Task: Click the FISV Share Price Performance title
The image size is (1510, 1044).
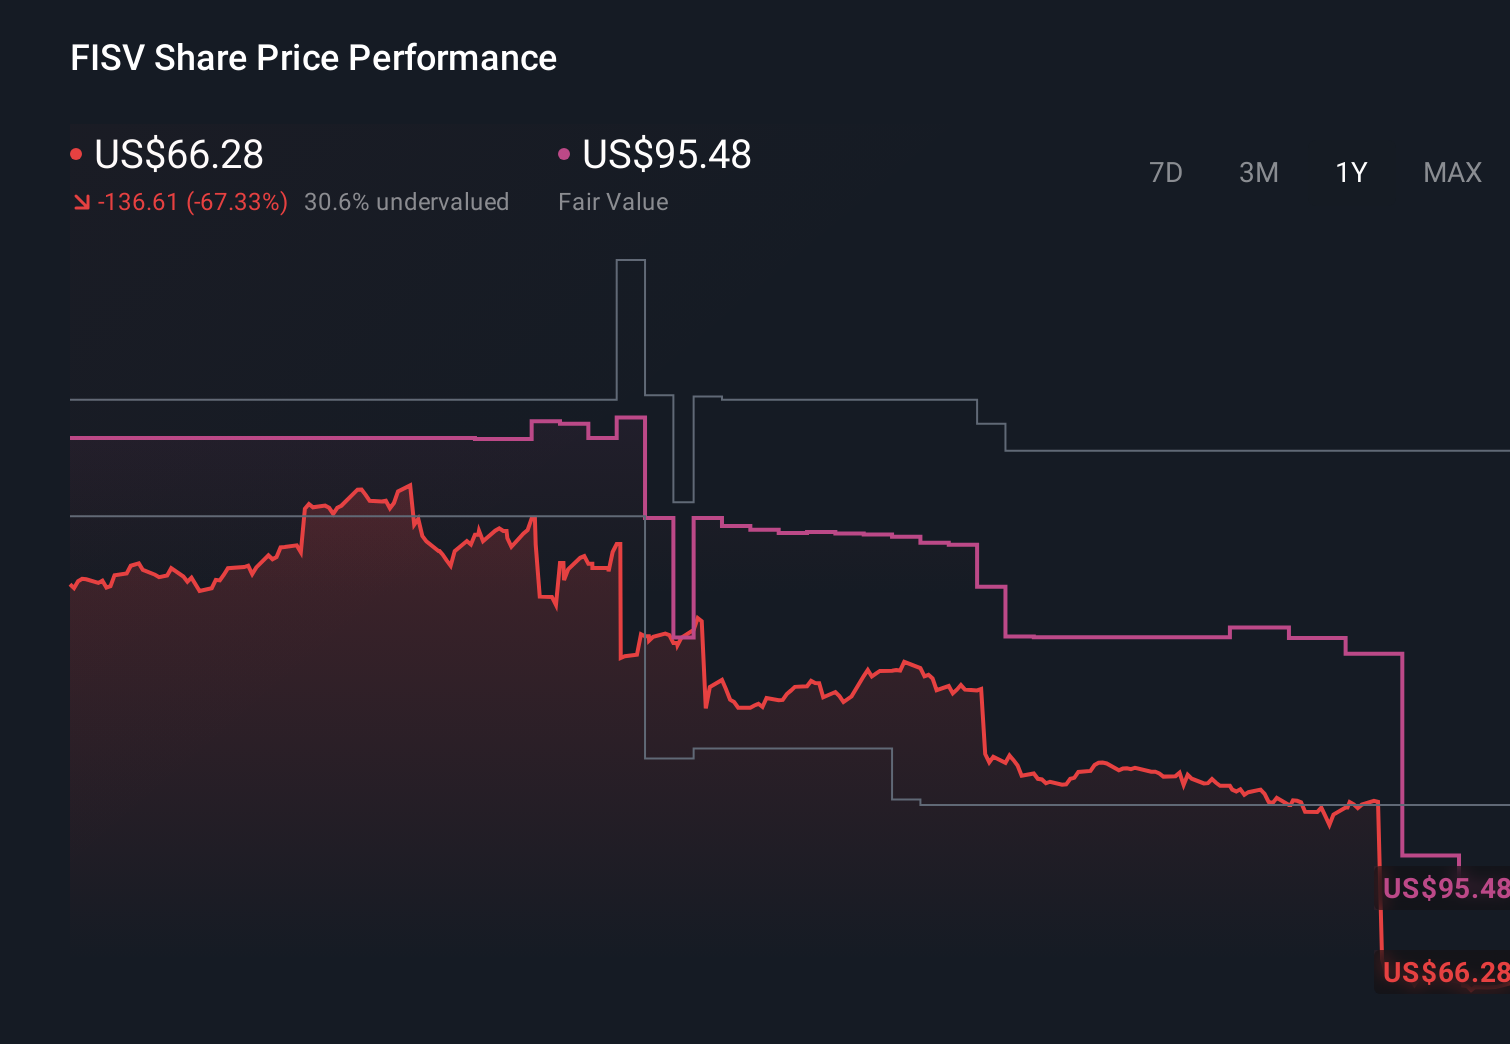Action: tap(313, 57)
